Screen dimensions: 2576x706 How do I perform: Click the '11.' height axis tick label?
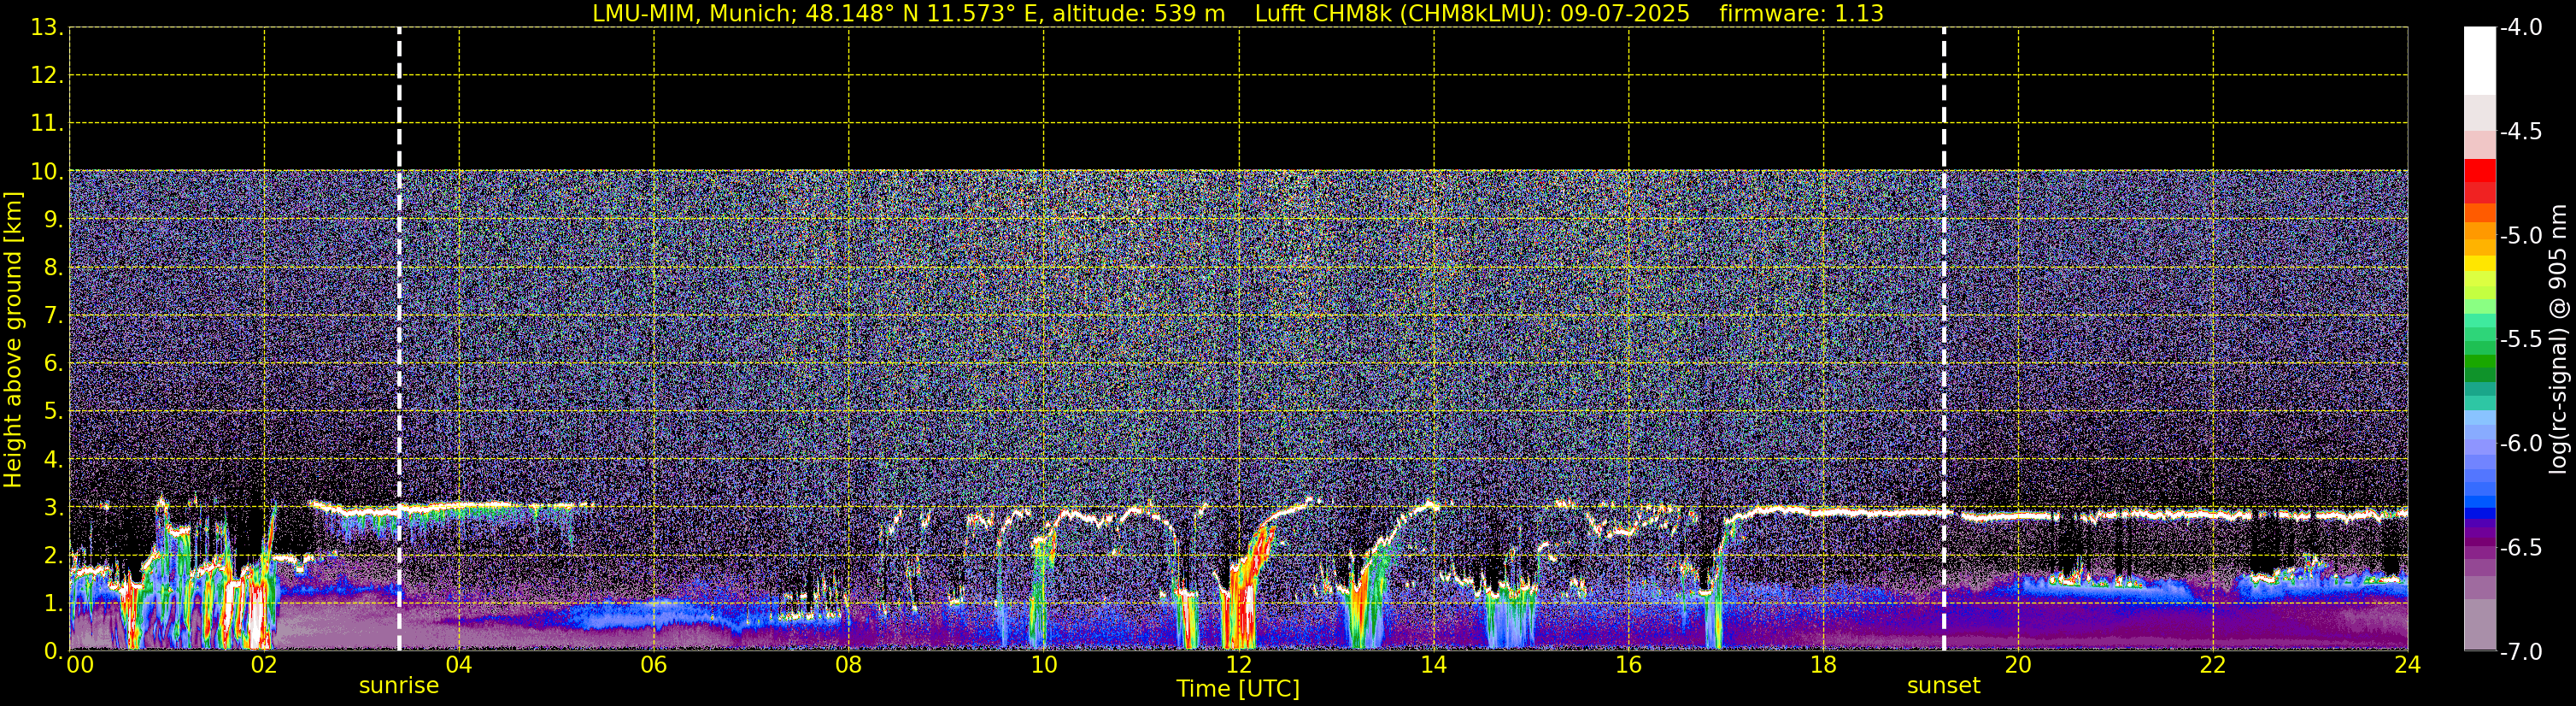(46, 124)
